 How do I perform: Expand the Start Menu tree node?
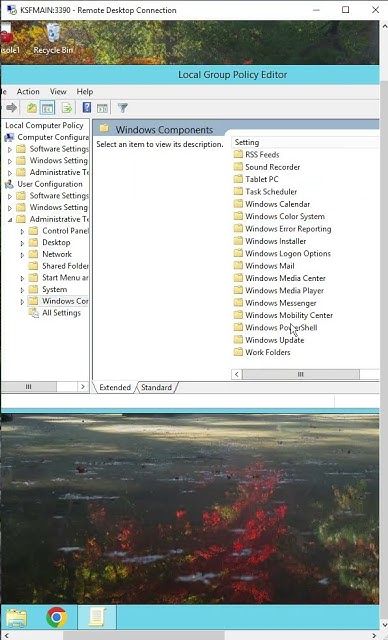point(22,278)
